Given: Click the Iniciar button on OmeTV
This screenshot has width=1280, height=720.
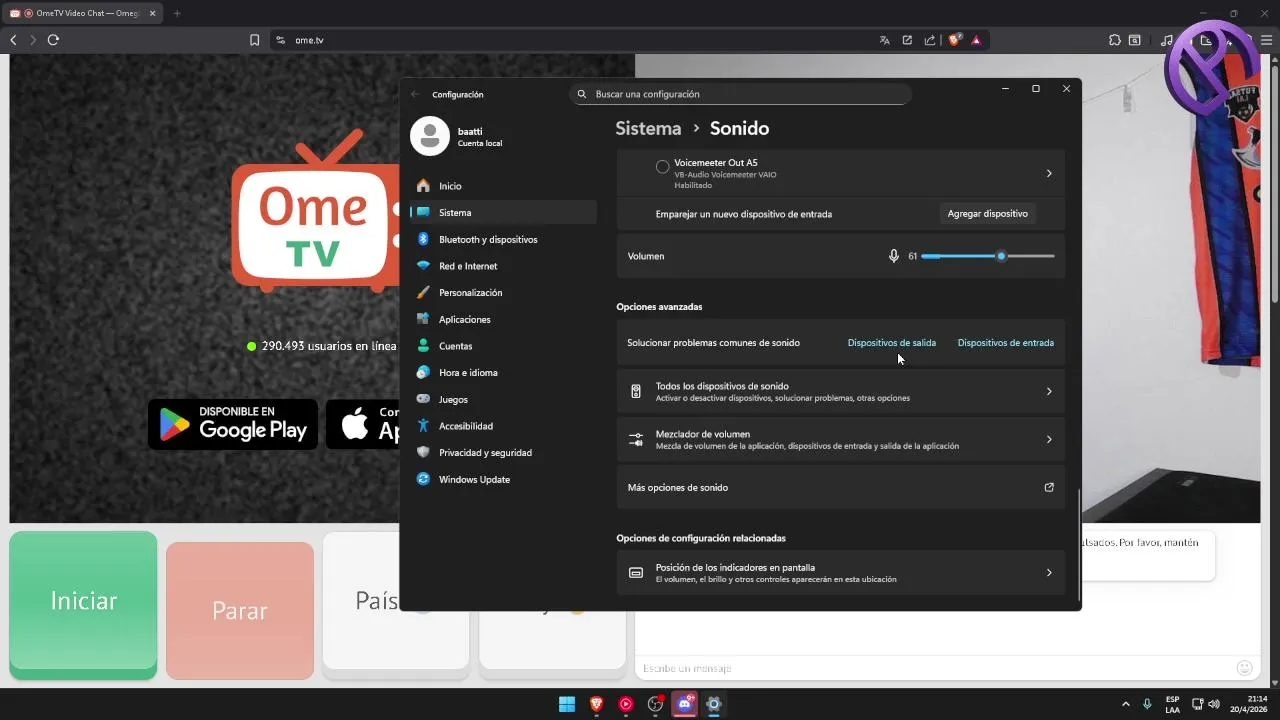Looking at the screenshot, I should pos(83,601).
